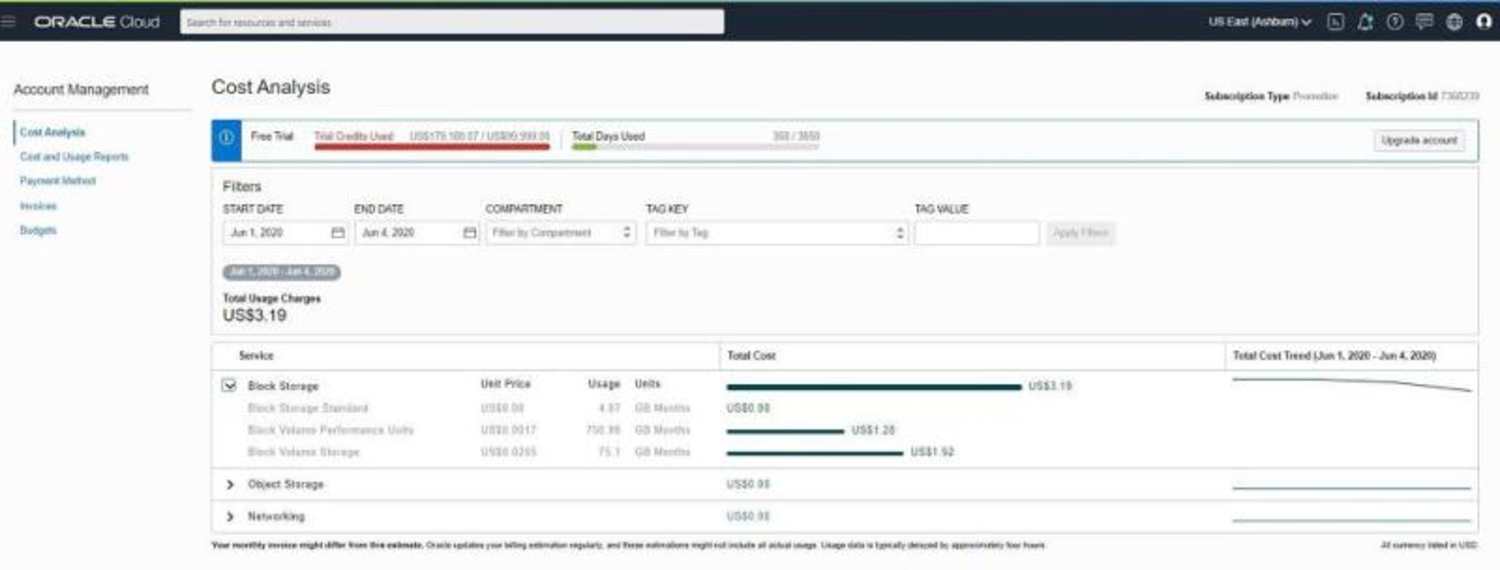Open the Start Date calendar icon

point(338,233)
